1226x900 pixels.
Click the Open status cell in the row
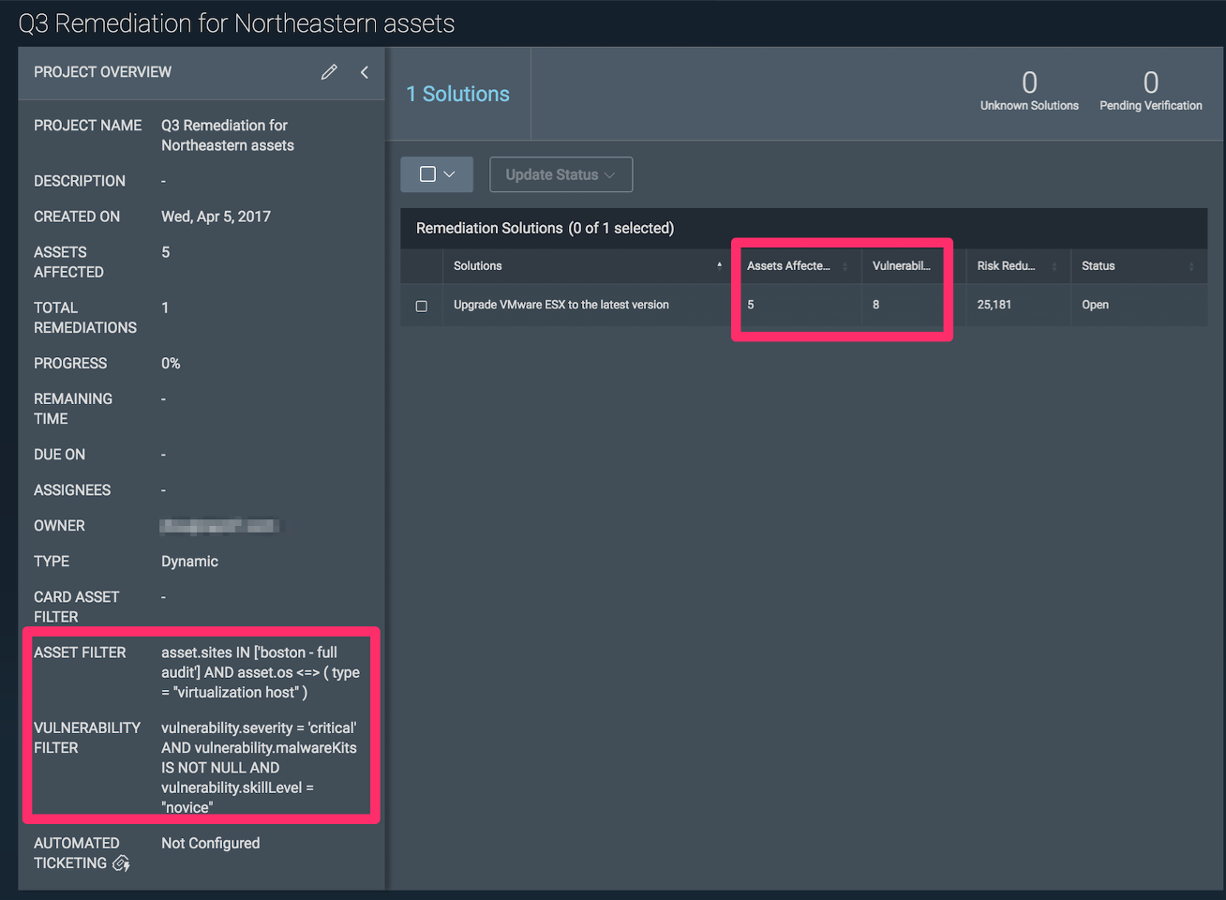(x=1095, y=305)
